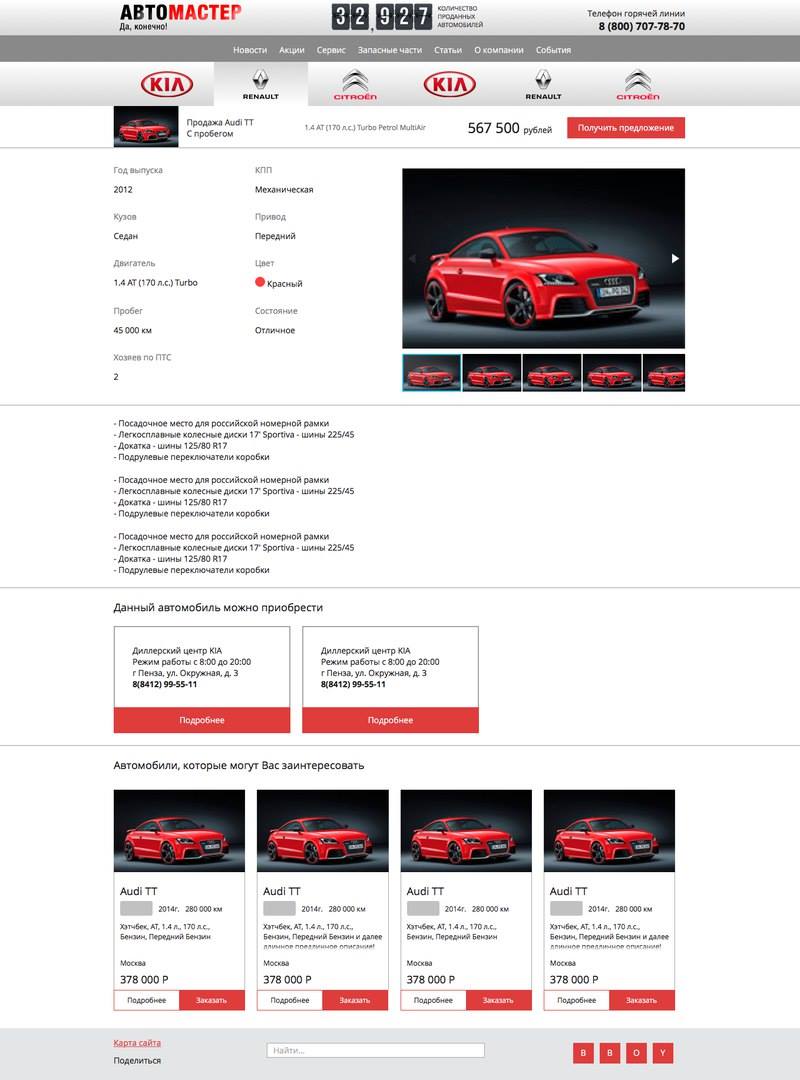Open the highlighted Renault brand tab
800x1080 pixels.
[x=260, y=84]
